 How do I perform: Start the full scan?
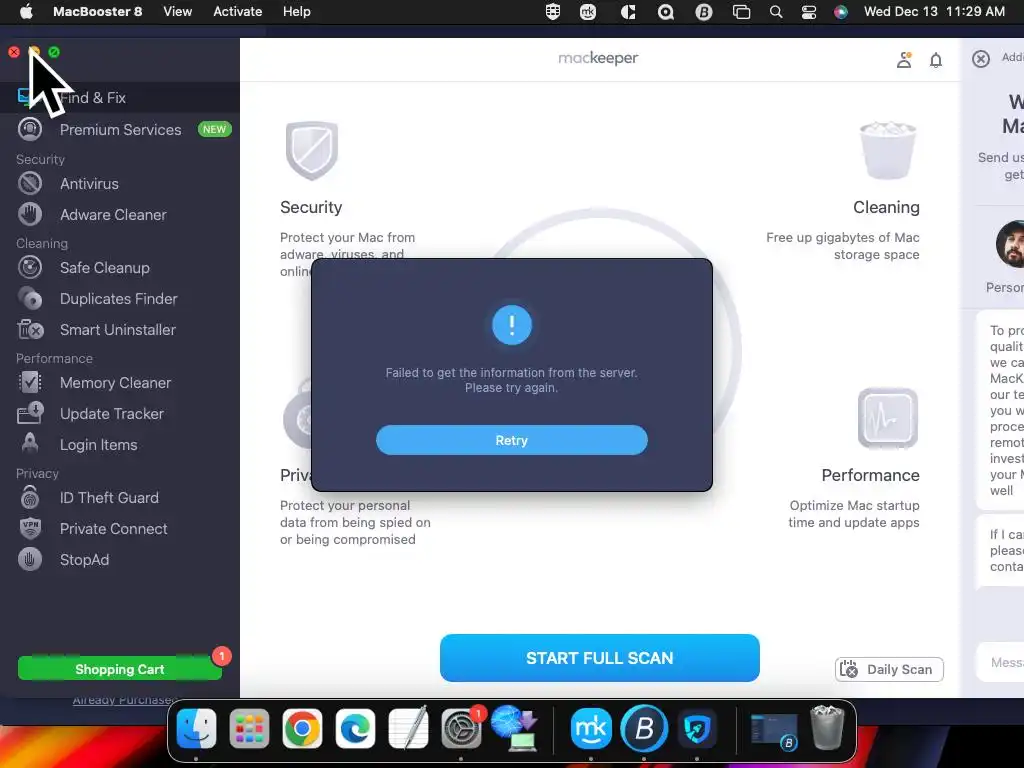(600, 658)
